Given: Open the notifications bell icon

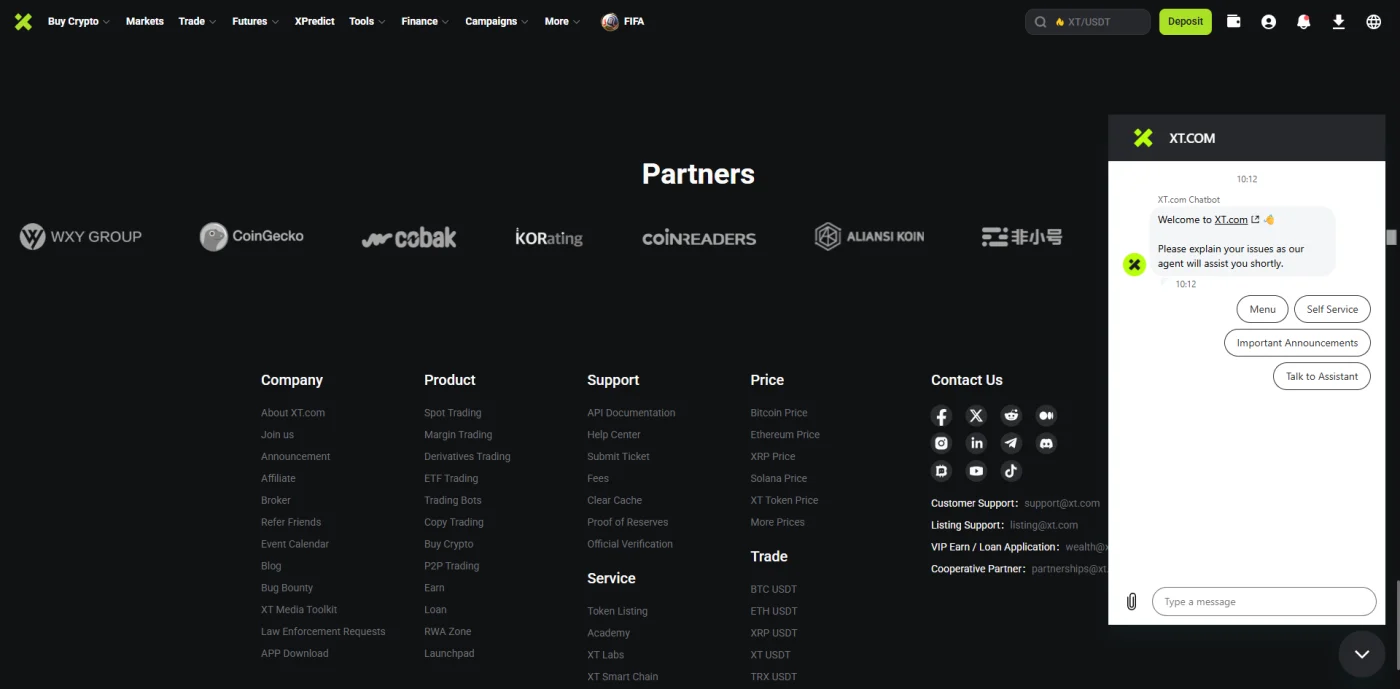Looking at the screenshot, I should 1303,21.
